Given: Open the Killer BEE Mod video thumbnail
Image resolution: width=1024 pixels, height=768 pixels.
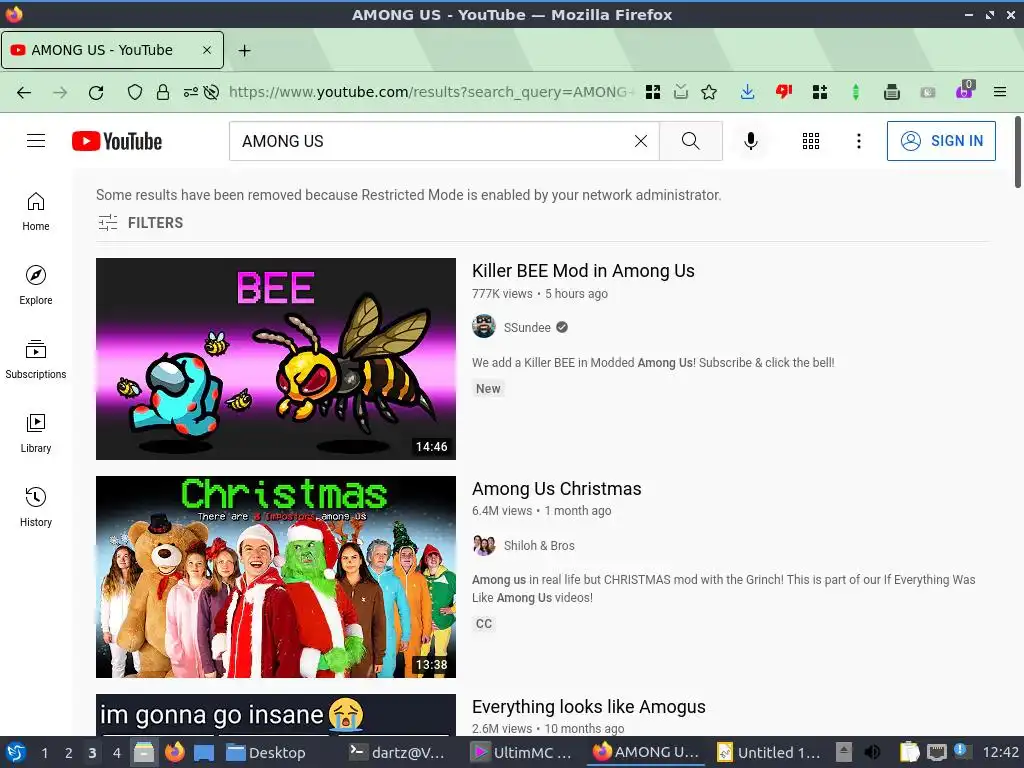Looking at the screenshot, I should pyautogui.click(x=276, y=359).
